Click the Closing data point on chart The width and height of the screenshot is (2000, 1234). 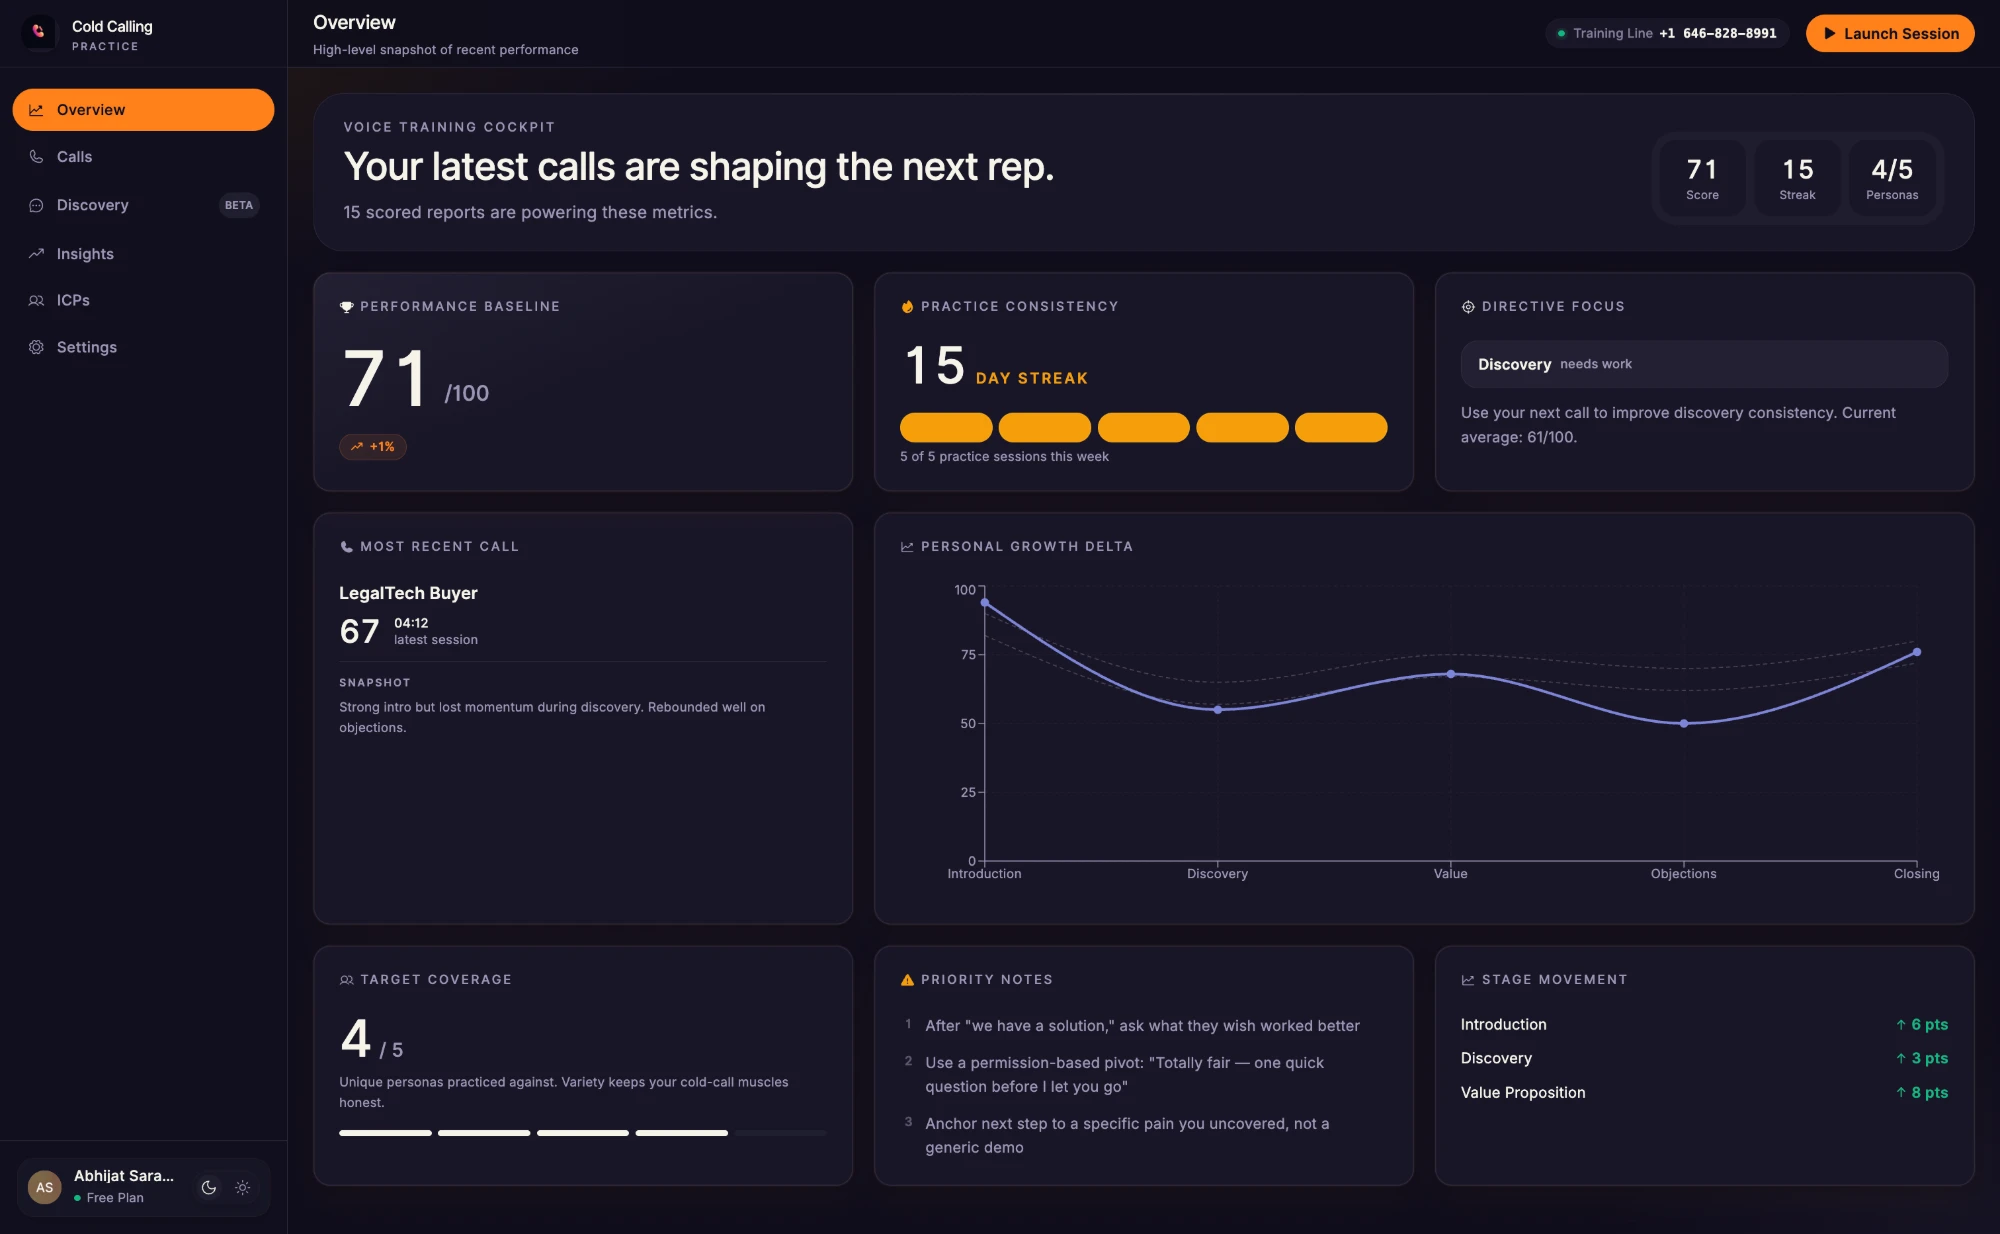(x=1917, y=652)
